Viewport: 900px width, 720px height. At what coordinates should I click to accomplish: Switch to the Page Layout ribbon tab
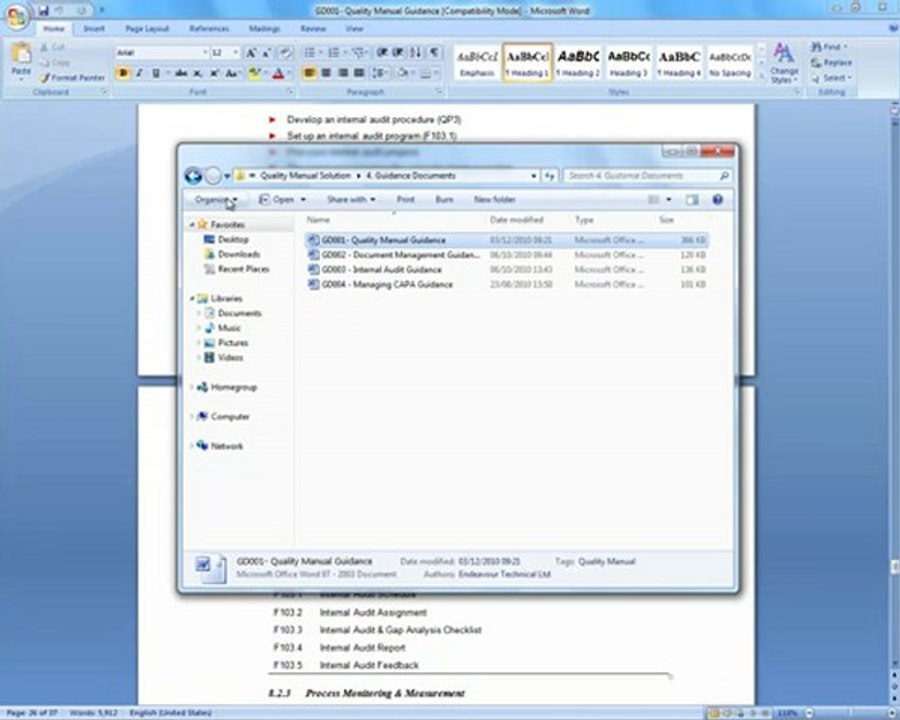pyautogui.click(x=147, y=28)
